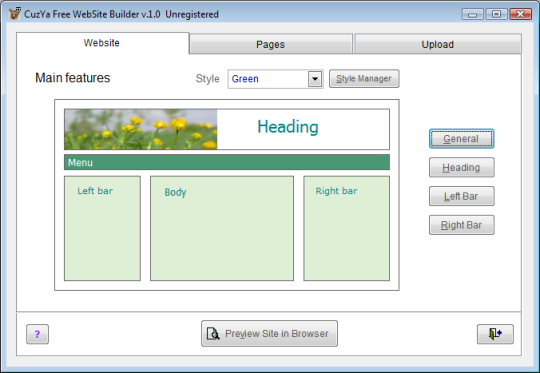
Task: Switch to the Pages tab
Action: pyautogui.click(x=271, y=44)
